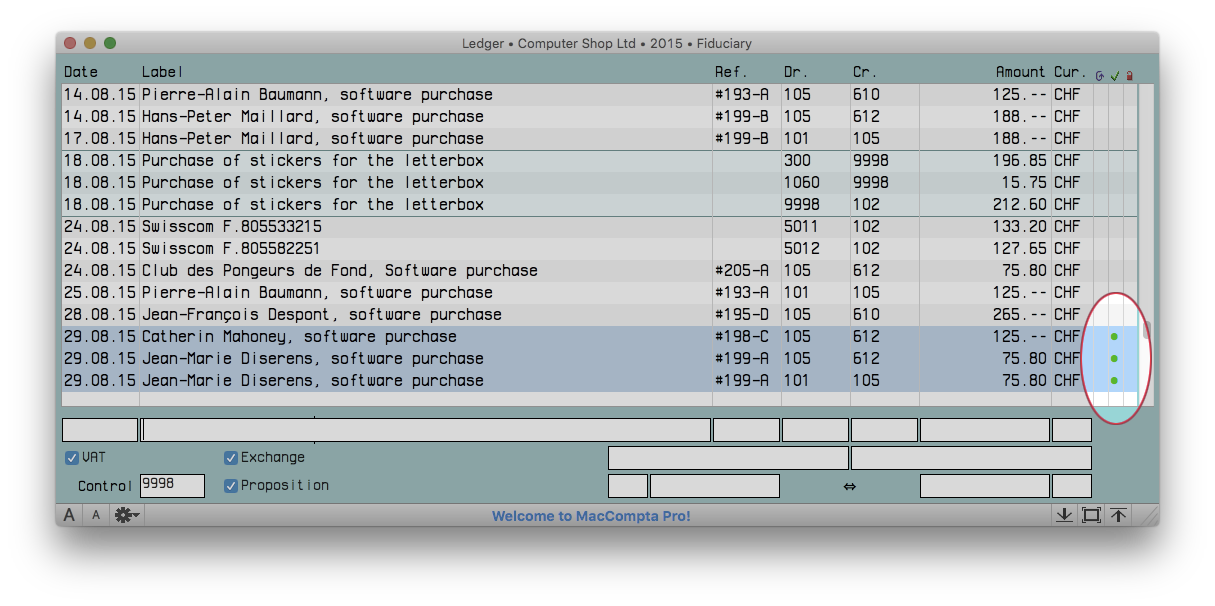The width and height of the screenshot is (1215, 606).
Task: Click the empty Date entry field below the ledger
Action: [x=100, y=430]
